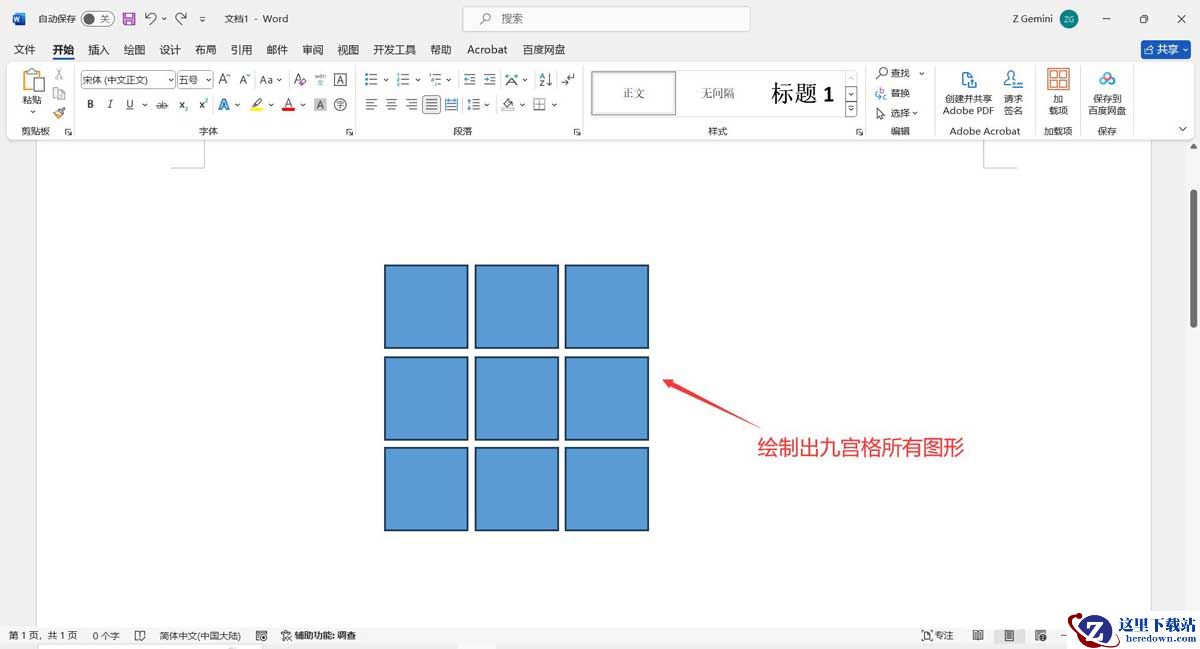Show or hide paragraph marks

pyautogui.click(x=568, y=79)
